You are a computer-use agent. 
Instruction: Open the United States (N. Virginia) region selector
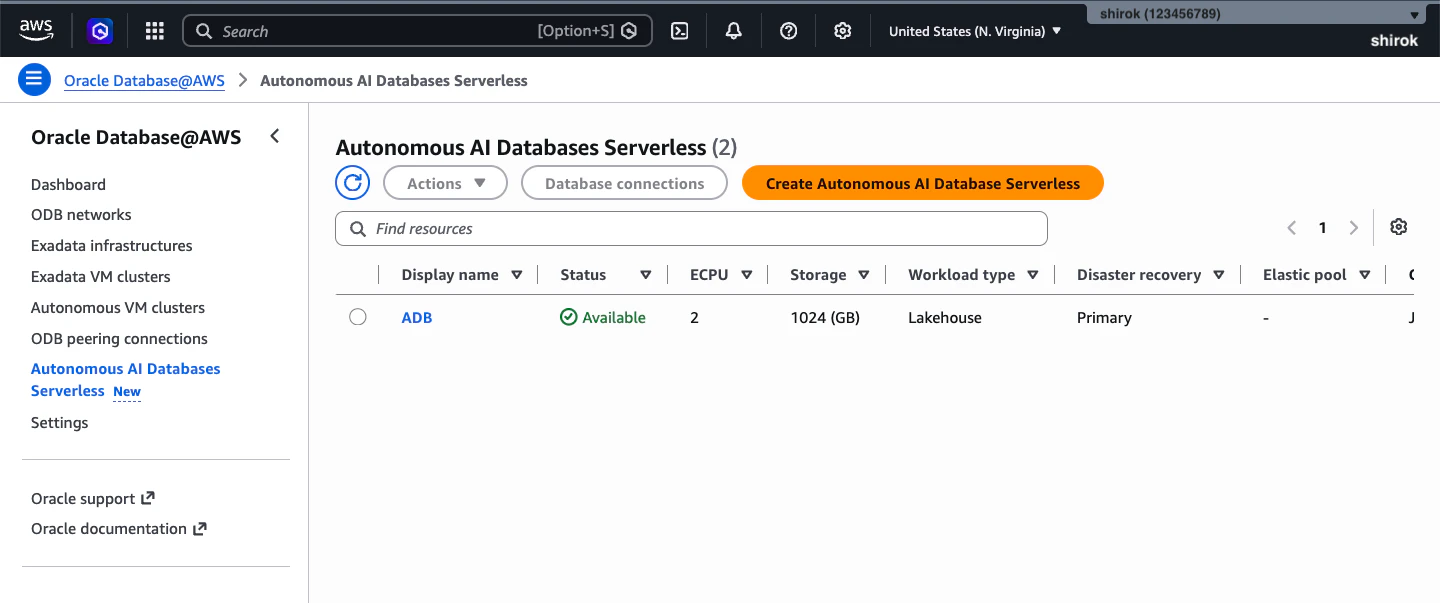click(975, 31)
